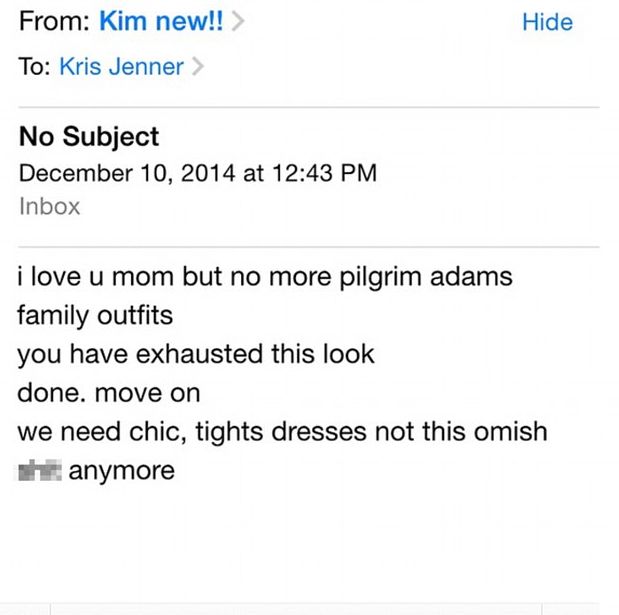Click the "No Subject" heading

pyautogui.click(x=89, y=137)
